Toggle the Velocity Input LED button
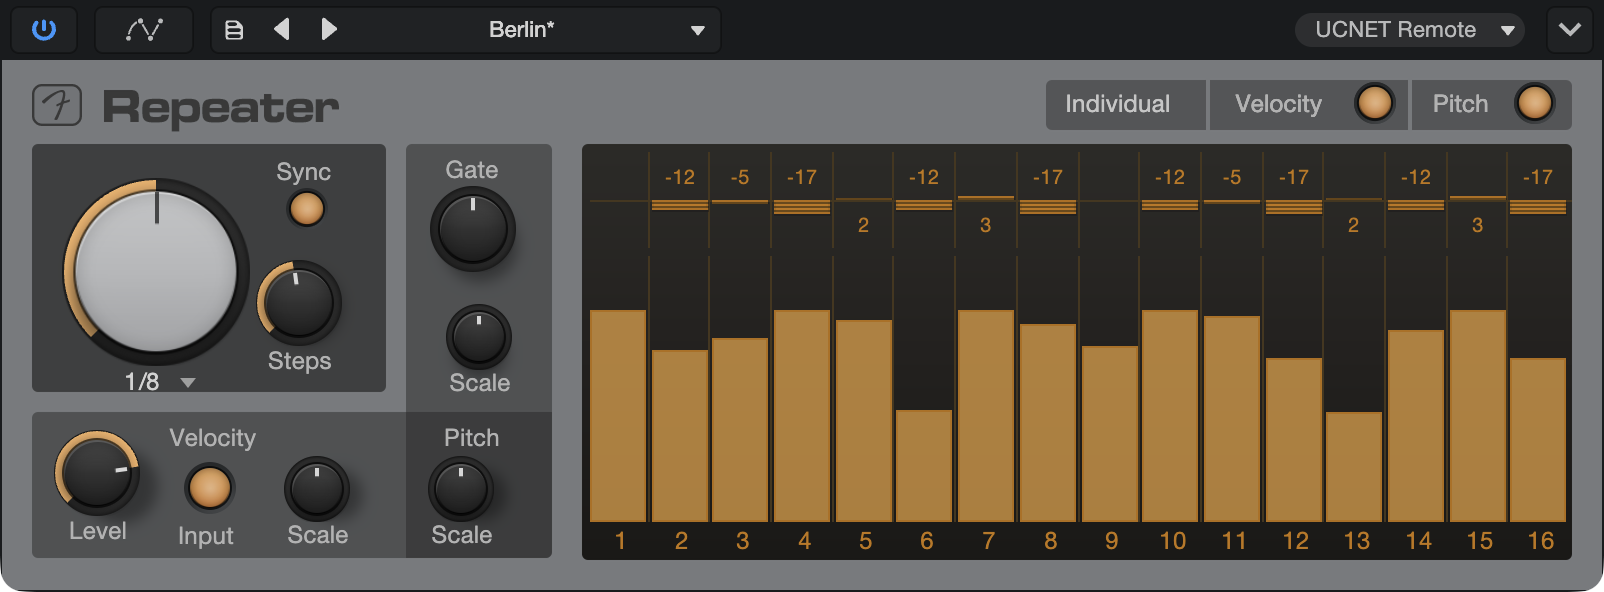 209,488
